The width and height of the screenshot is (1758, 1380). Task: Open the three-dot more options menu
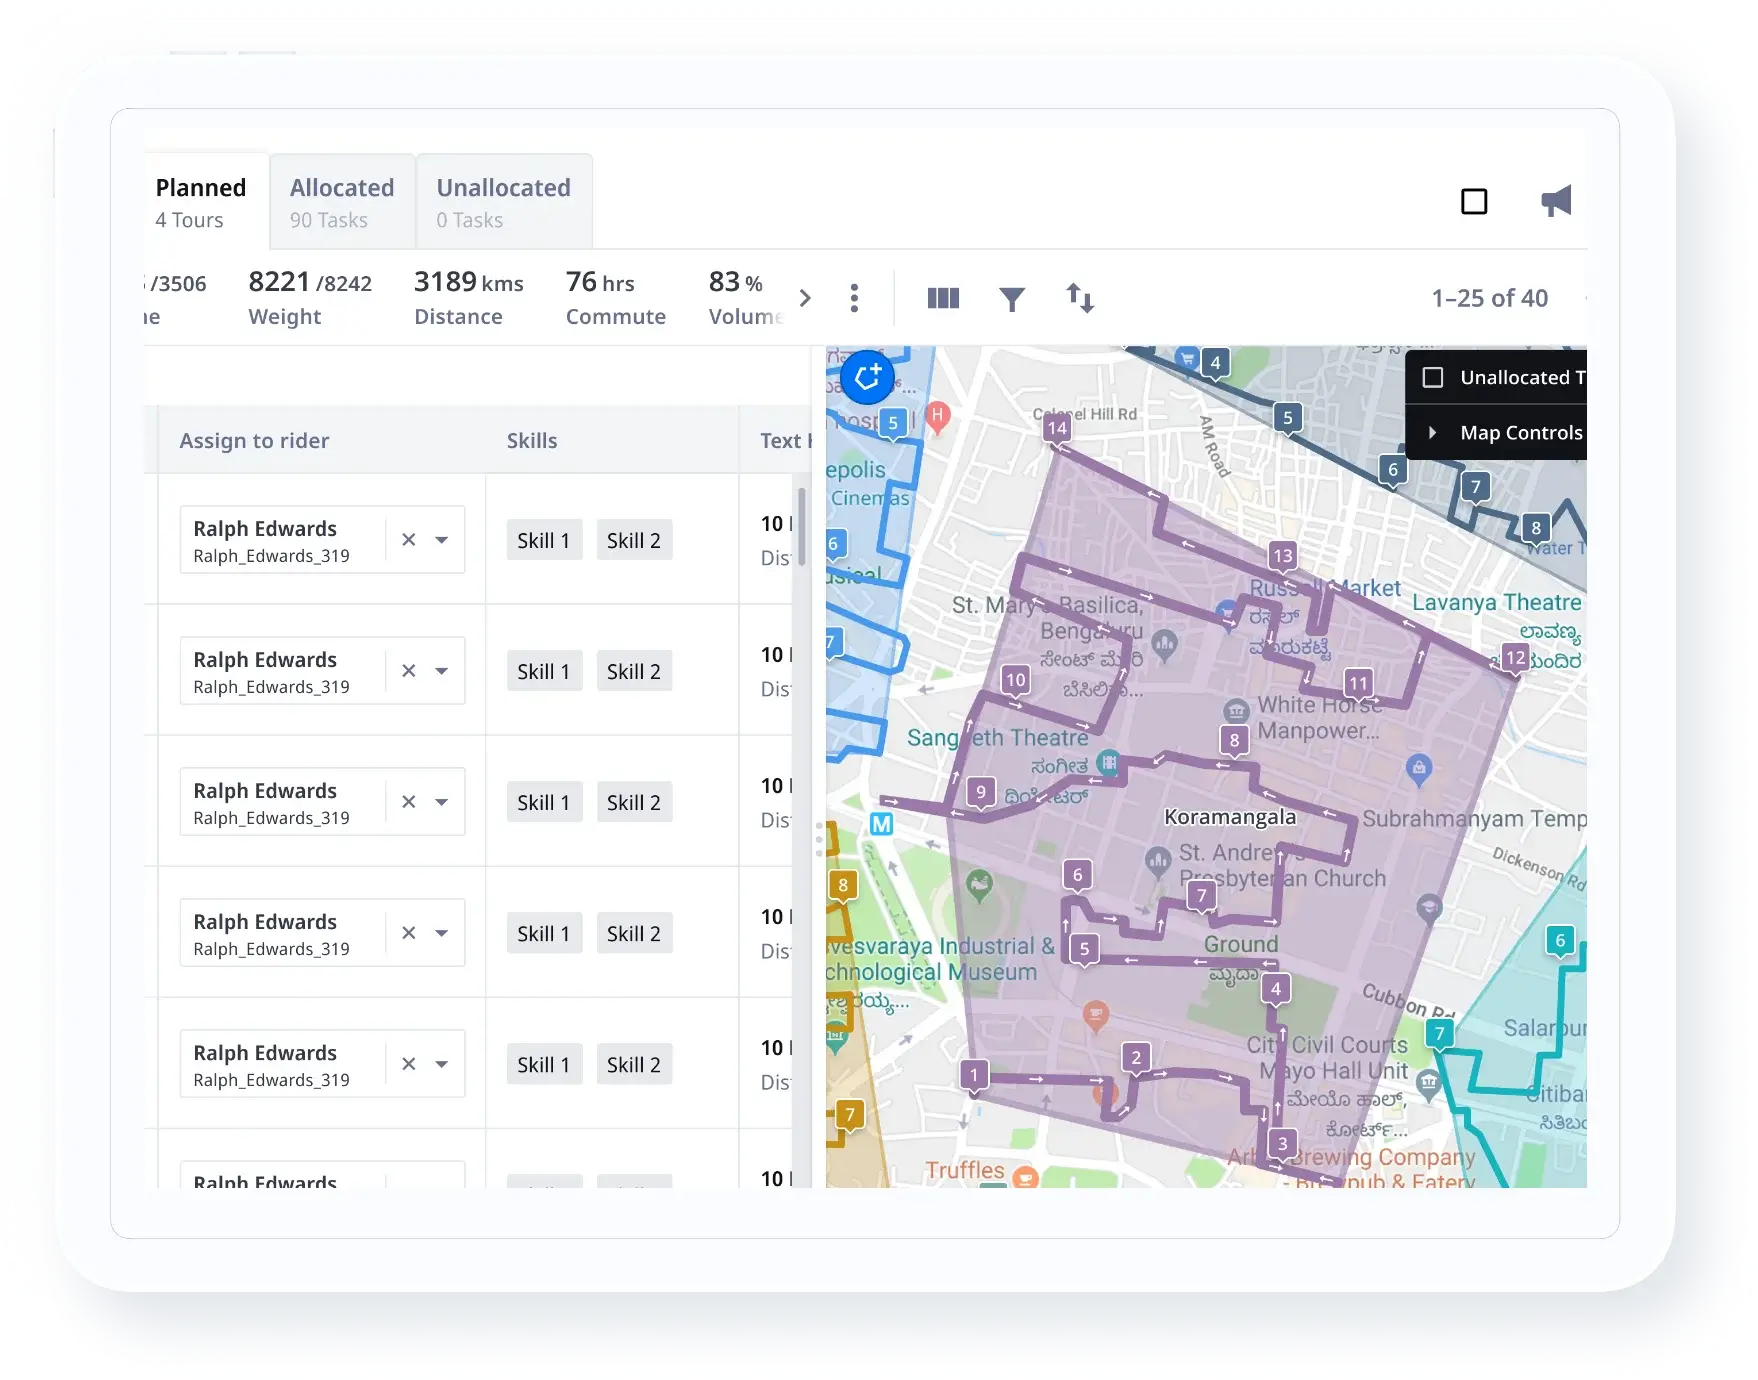coord(854,298)
